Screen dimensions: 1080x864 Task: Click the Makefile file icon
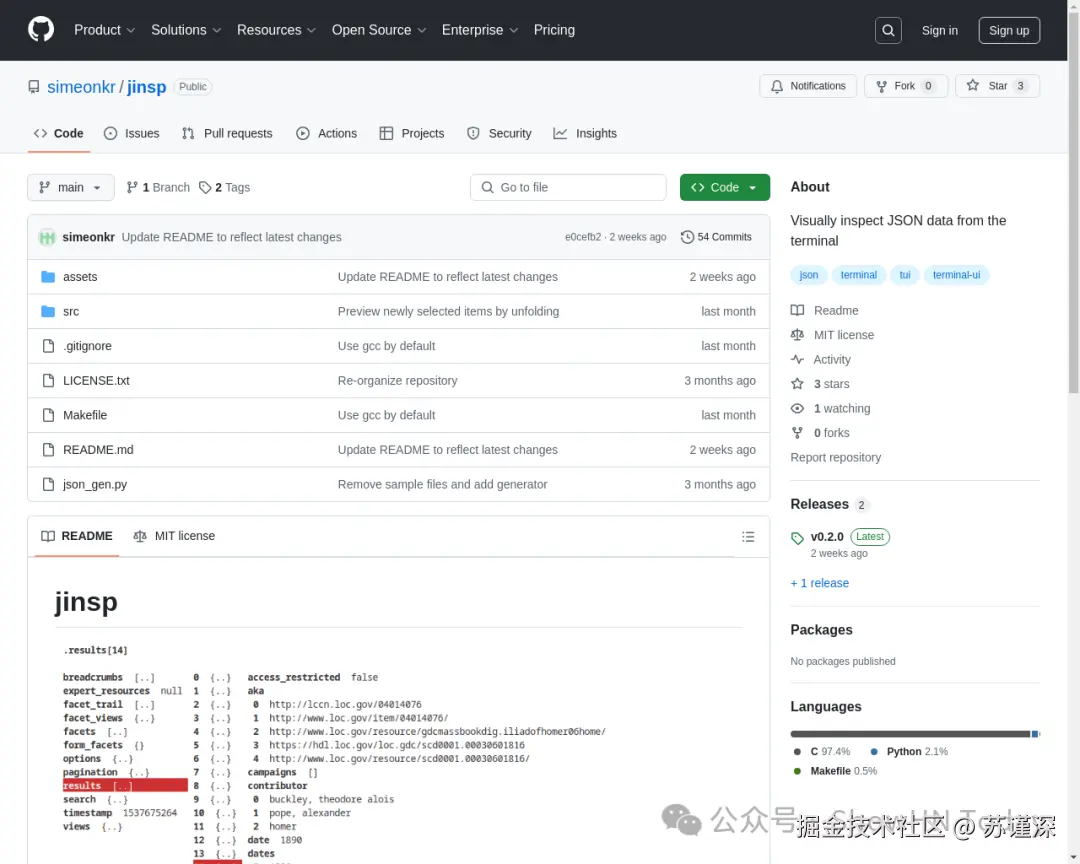(48, 415)
